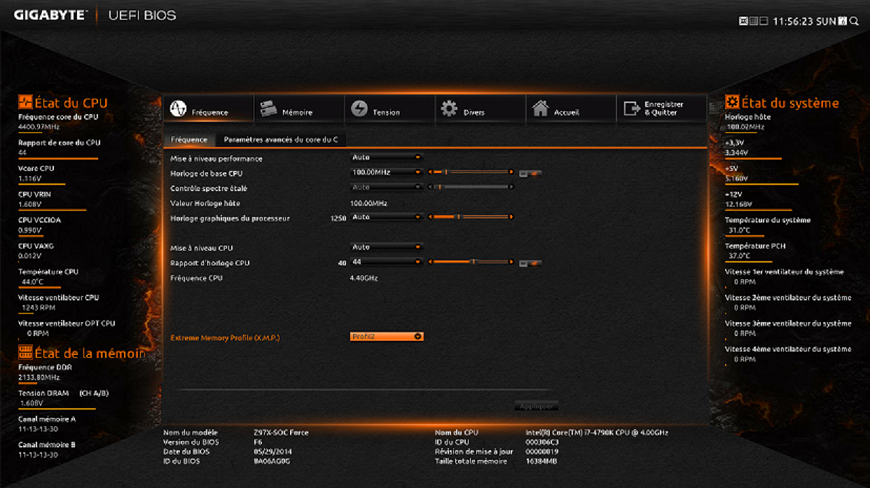This screenshot has height=488, width=870.
Task: Decrease Horloge de base CPU with left arrow
Action: pyautogui.click(x=430, y=172)
